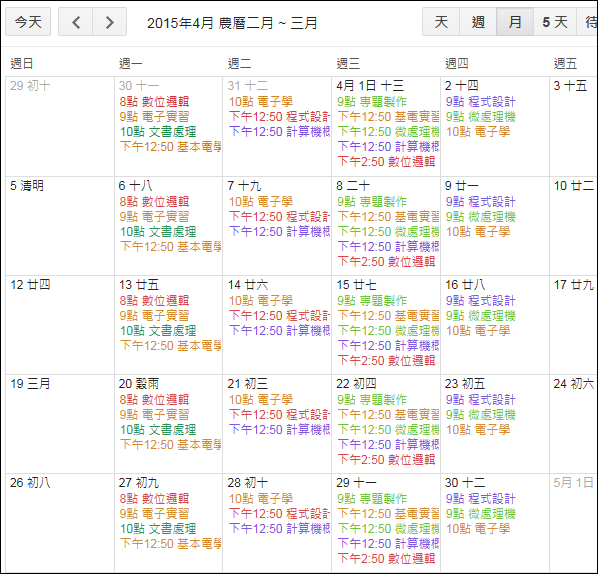Open the 10點 電子學 event on April 2
Image resolution: width=598 pixels, height=574 pixels.
click(x=478, y=132)
